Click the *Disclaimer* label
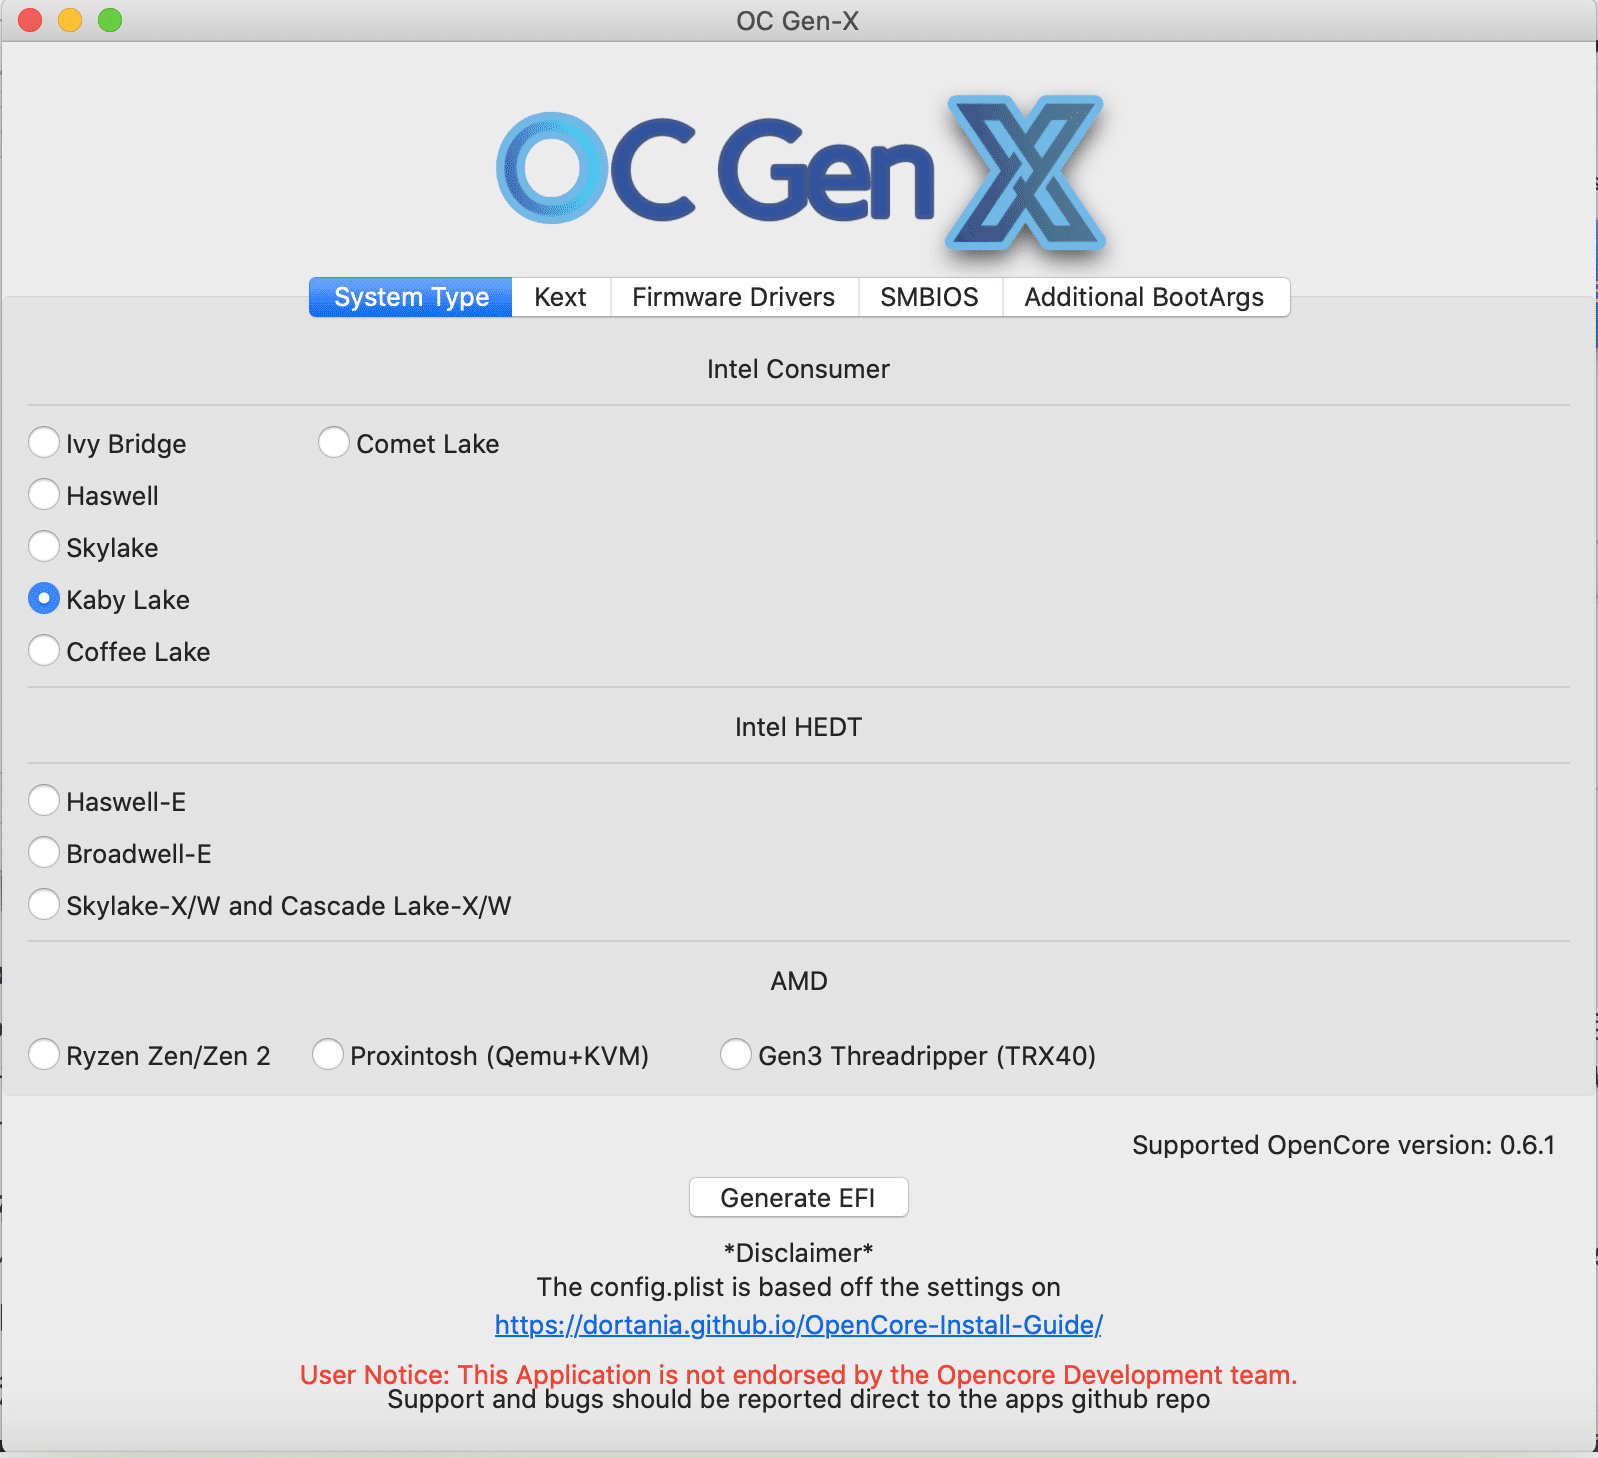This screenshot has height=1458, width=1598. [x=798, y=1253]
